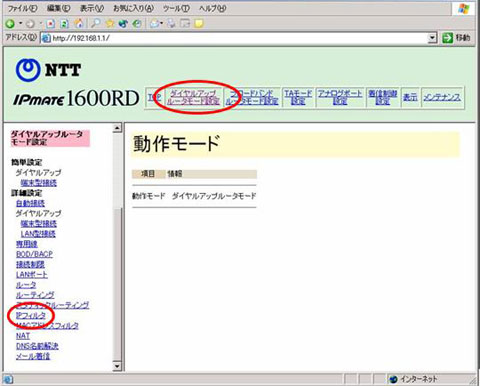Open the メンテナンス link
The height and width of the screenshot is (386, 480).
[x=442, y=97]
